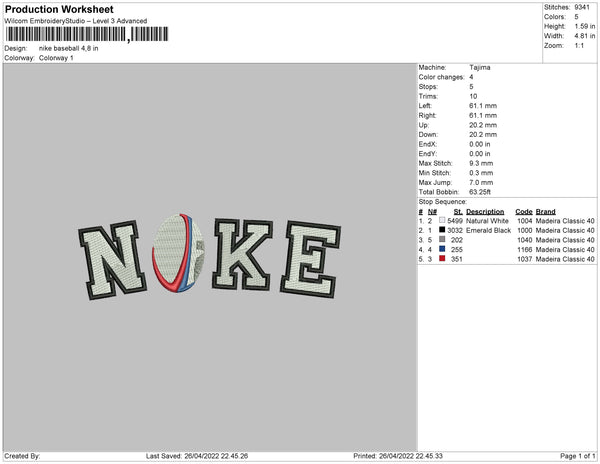600x464 pixels.
Task: Click thread code 1004
Action: point(525,221)
